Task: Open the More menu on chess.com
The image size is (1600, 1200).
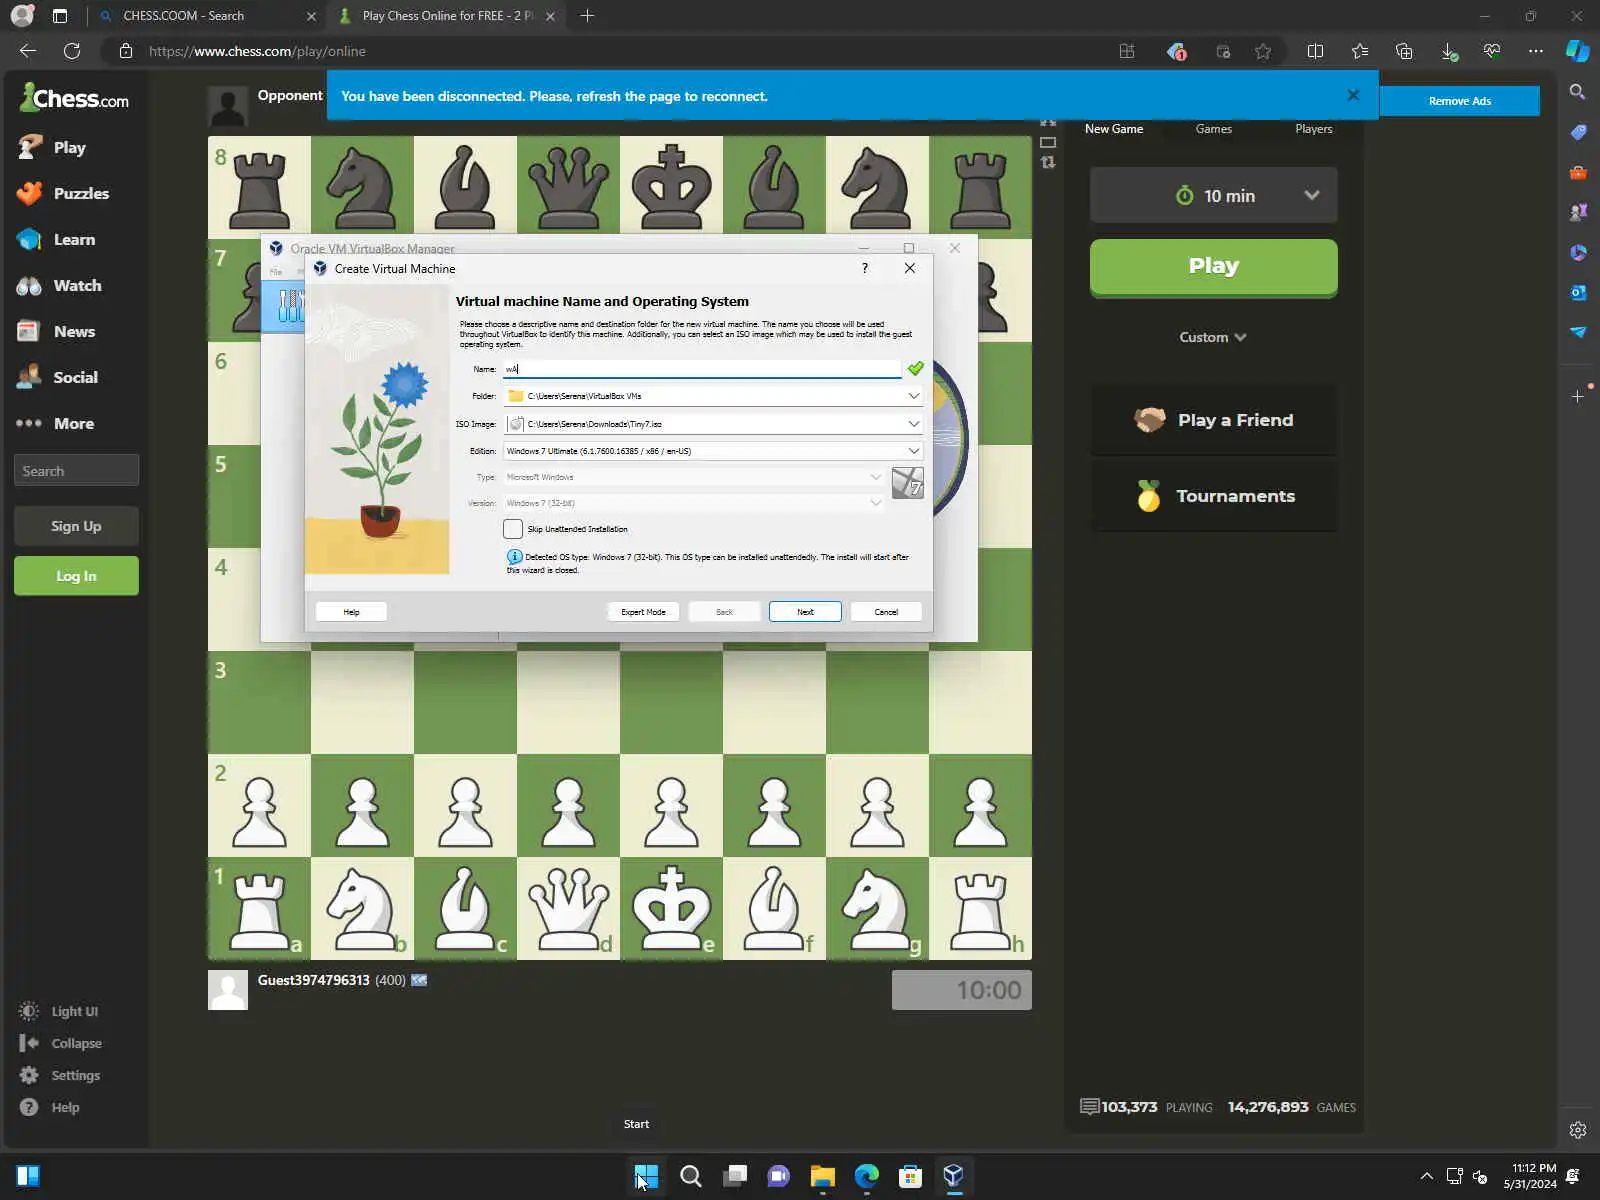Action: [x=56, y=423]
